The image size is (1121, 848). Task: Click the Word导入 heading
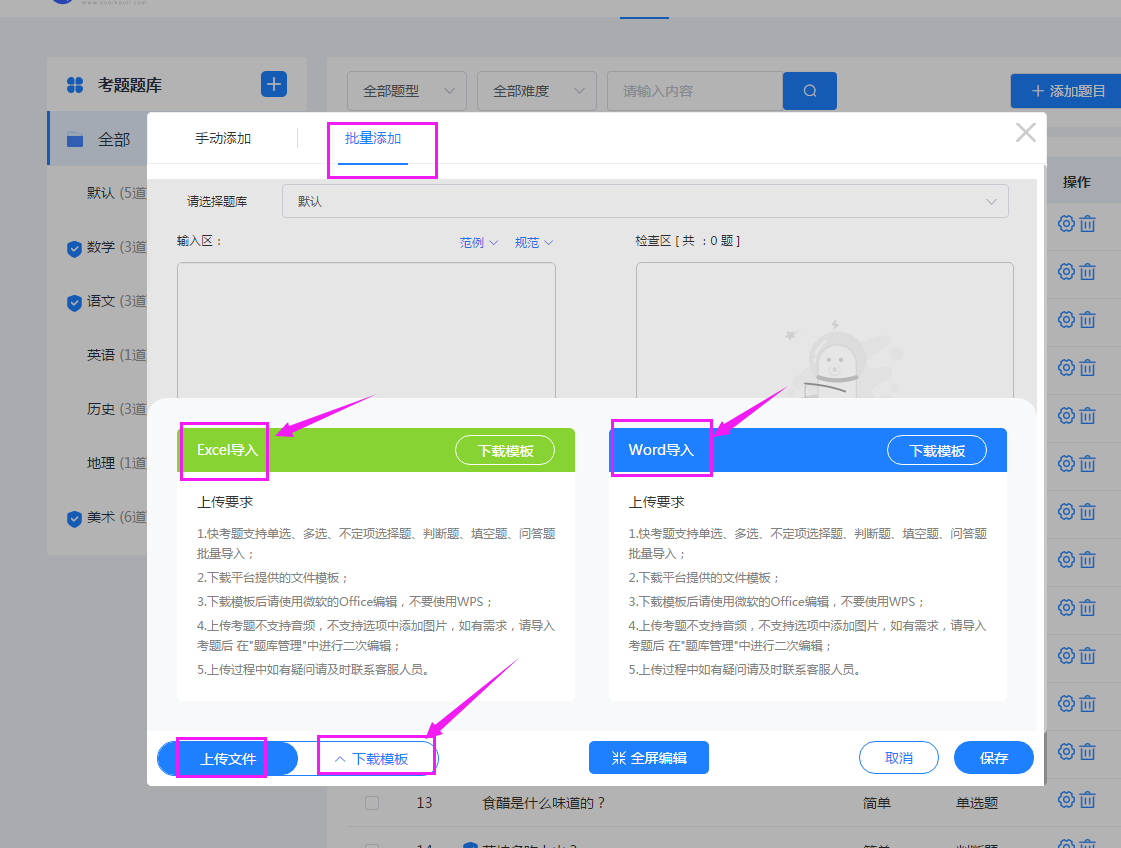661,450
